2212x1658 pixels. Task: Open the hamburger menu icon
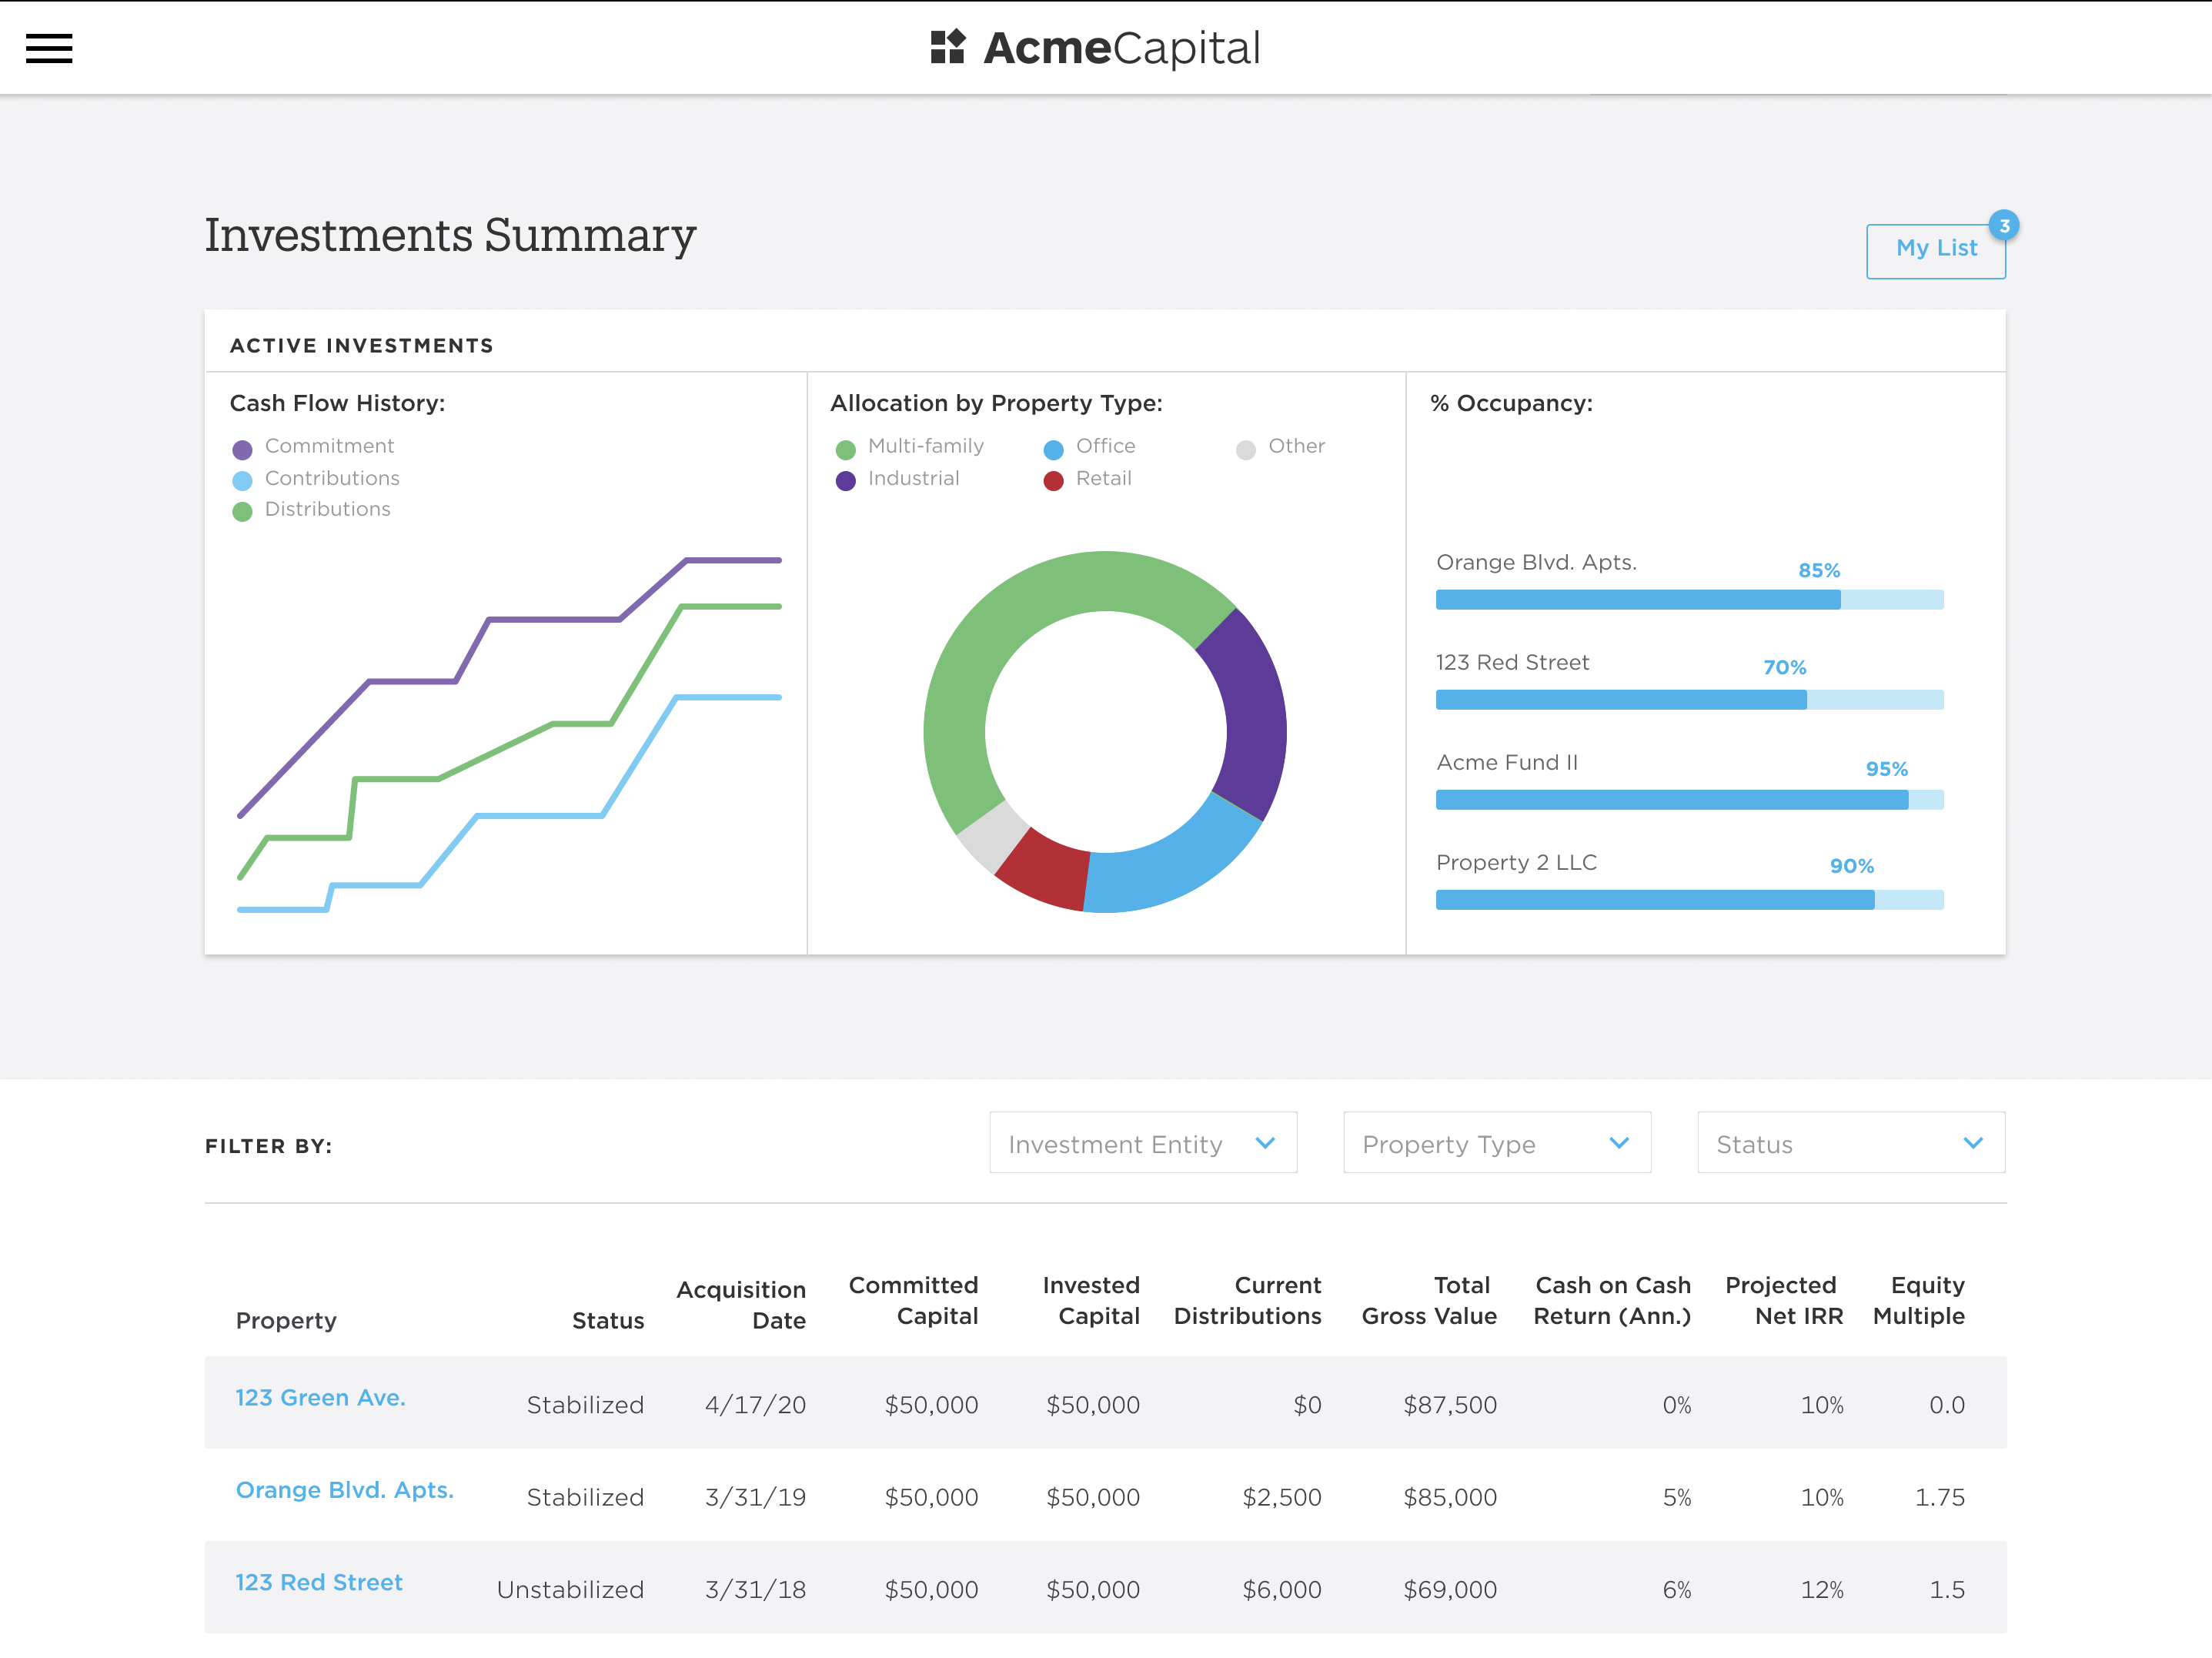49,48
